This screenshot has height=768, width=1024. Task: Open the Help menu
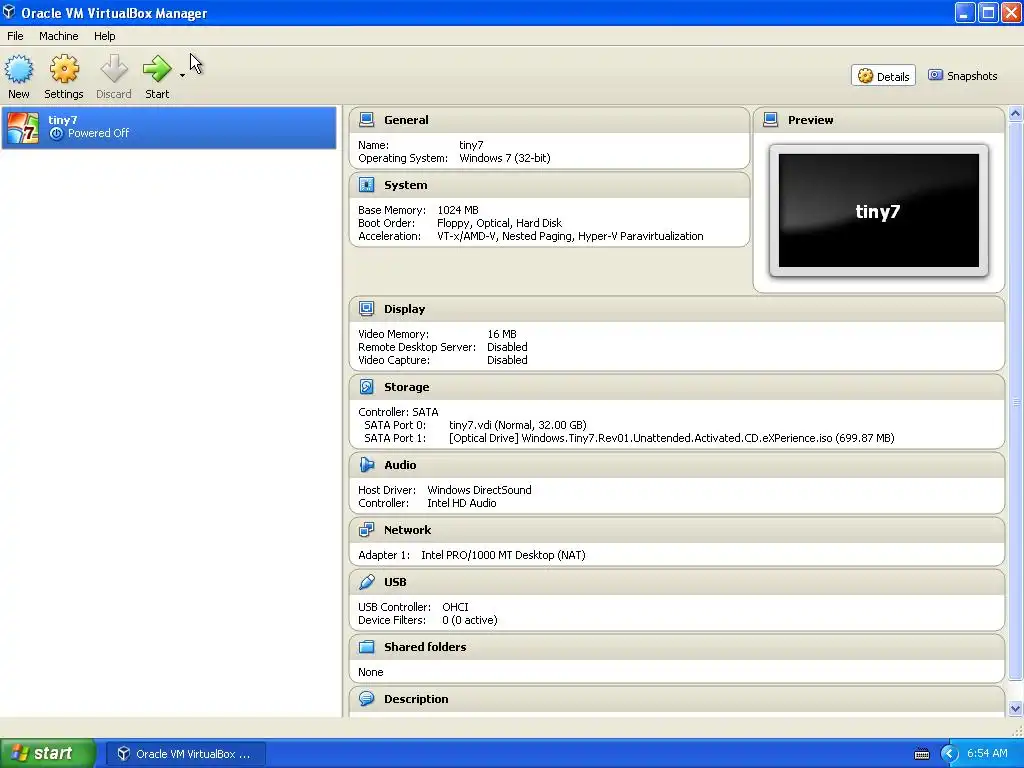pos(104,36)
